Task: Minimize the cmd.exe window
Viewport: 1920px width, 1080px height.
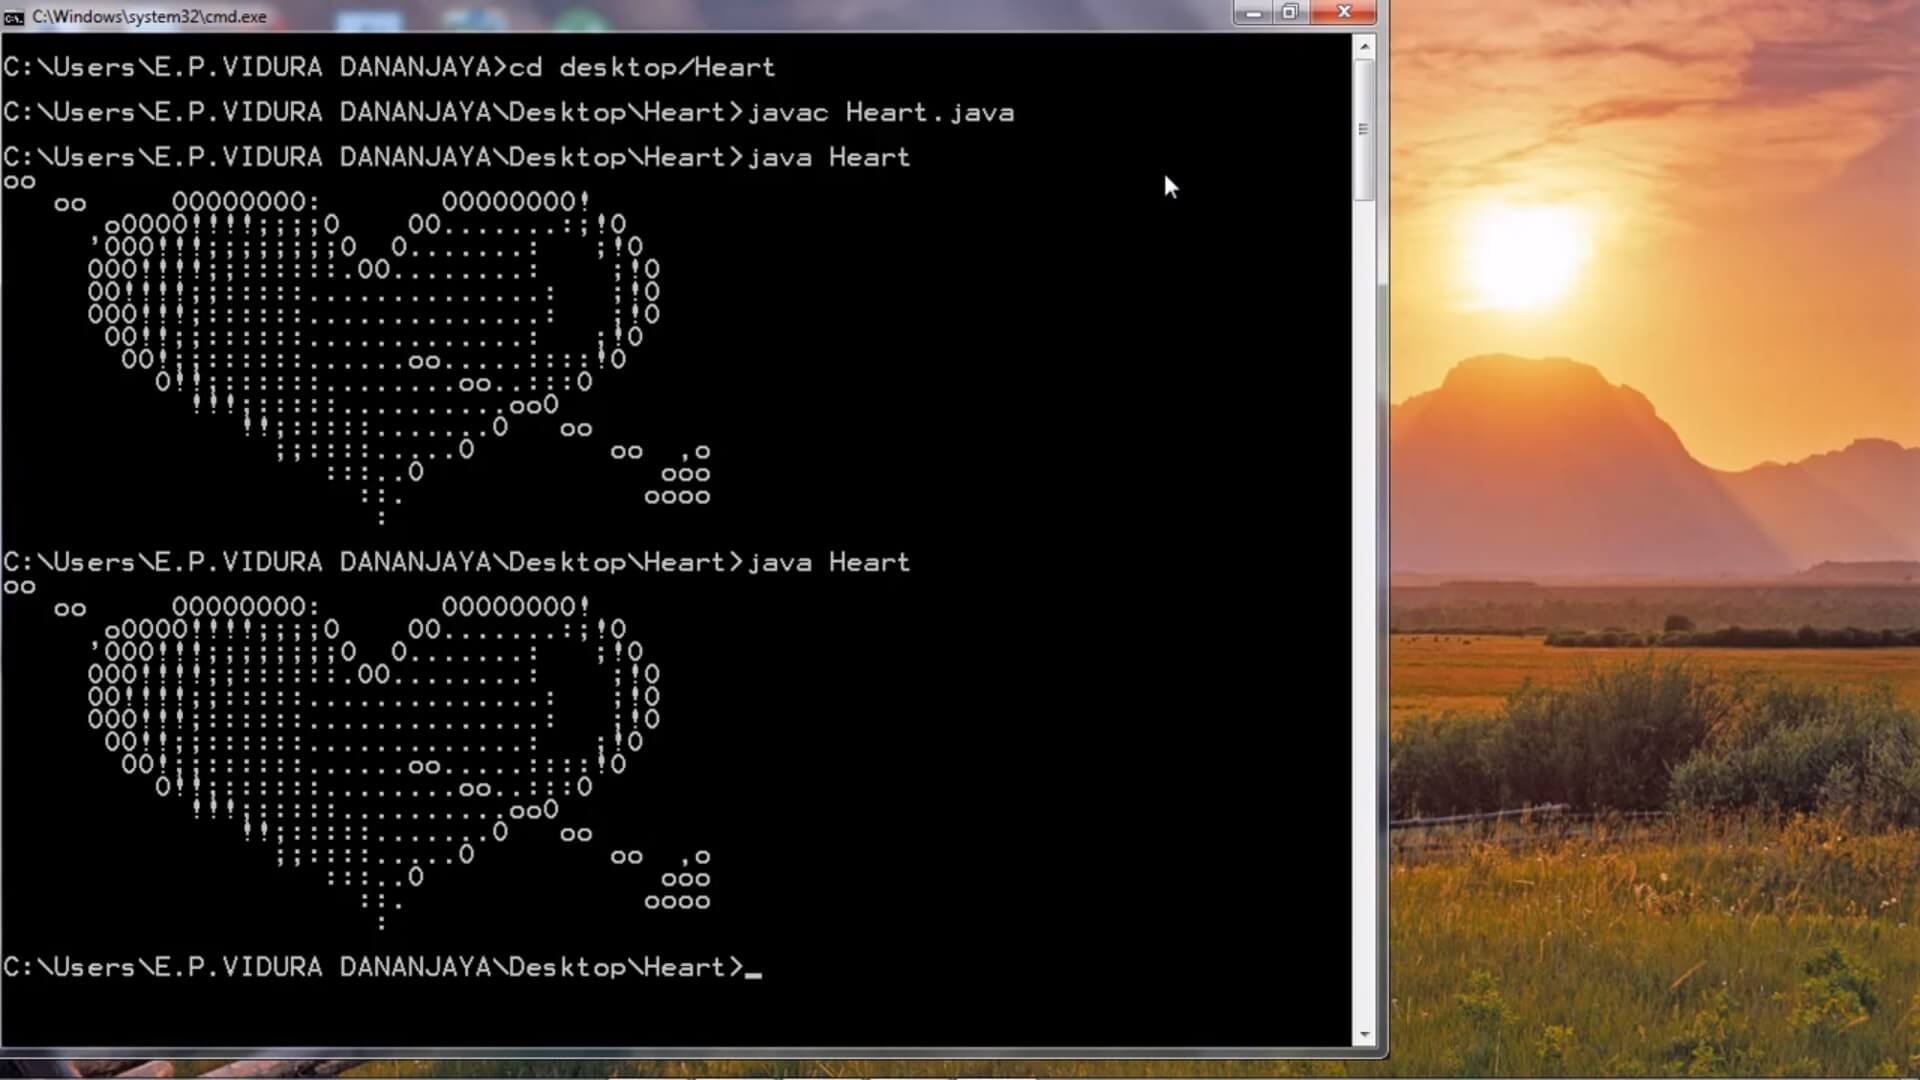Action: coord(1253,13)
